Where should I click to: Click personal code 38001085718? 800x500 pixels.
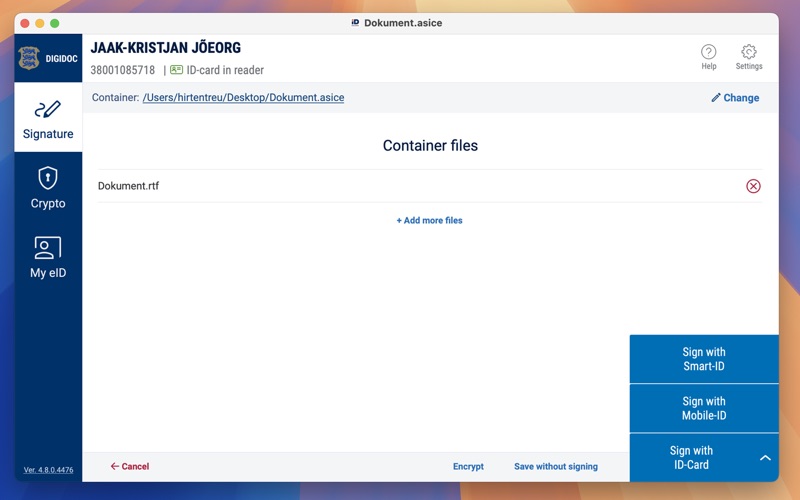point(122,70)
